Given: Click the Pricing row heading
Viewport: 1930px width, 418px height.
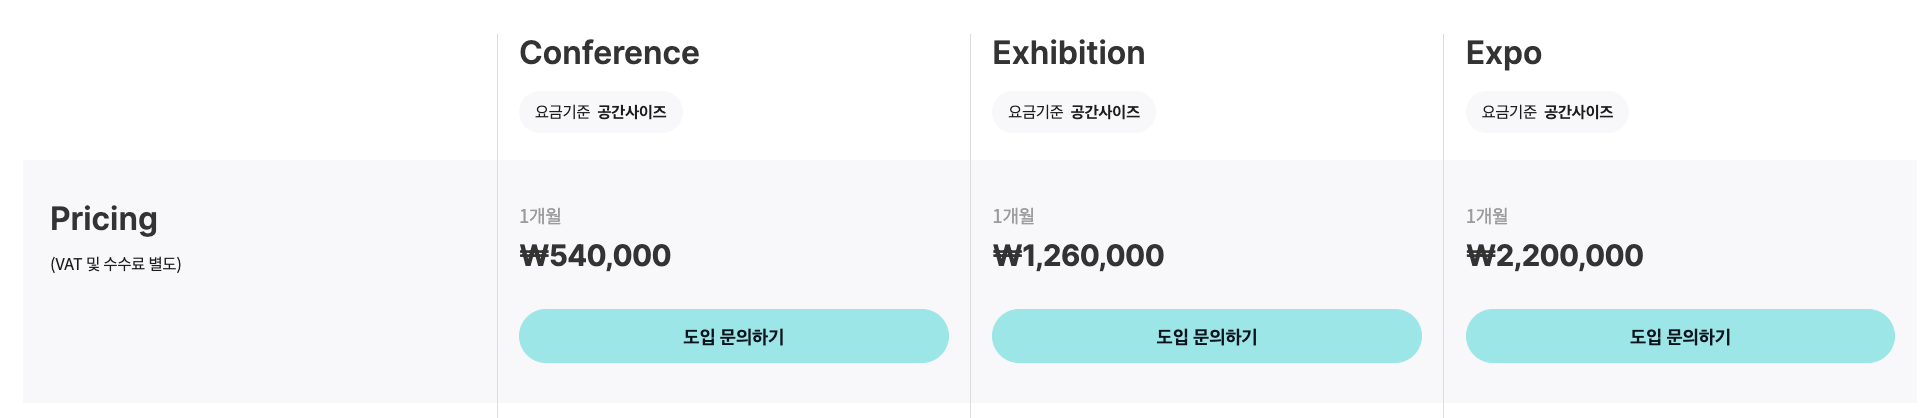Looking at the screenshot, I should pos(104,218).
